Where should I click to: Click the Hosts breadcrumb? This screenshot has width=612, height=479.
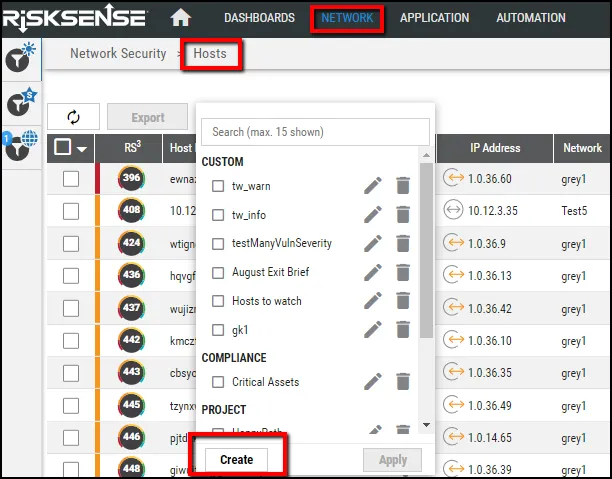(210, 53)
